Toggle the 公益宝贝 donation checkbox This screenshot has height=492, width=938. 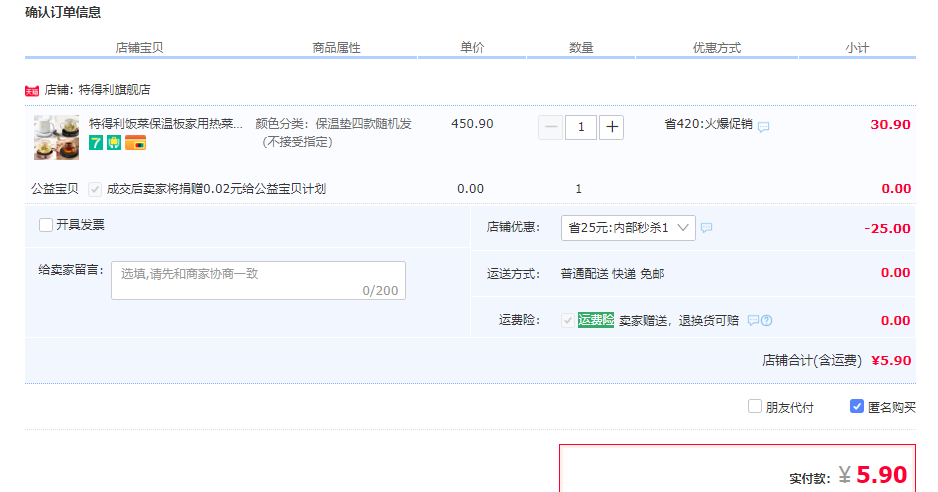95,189
